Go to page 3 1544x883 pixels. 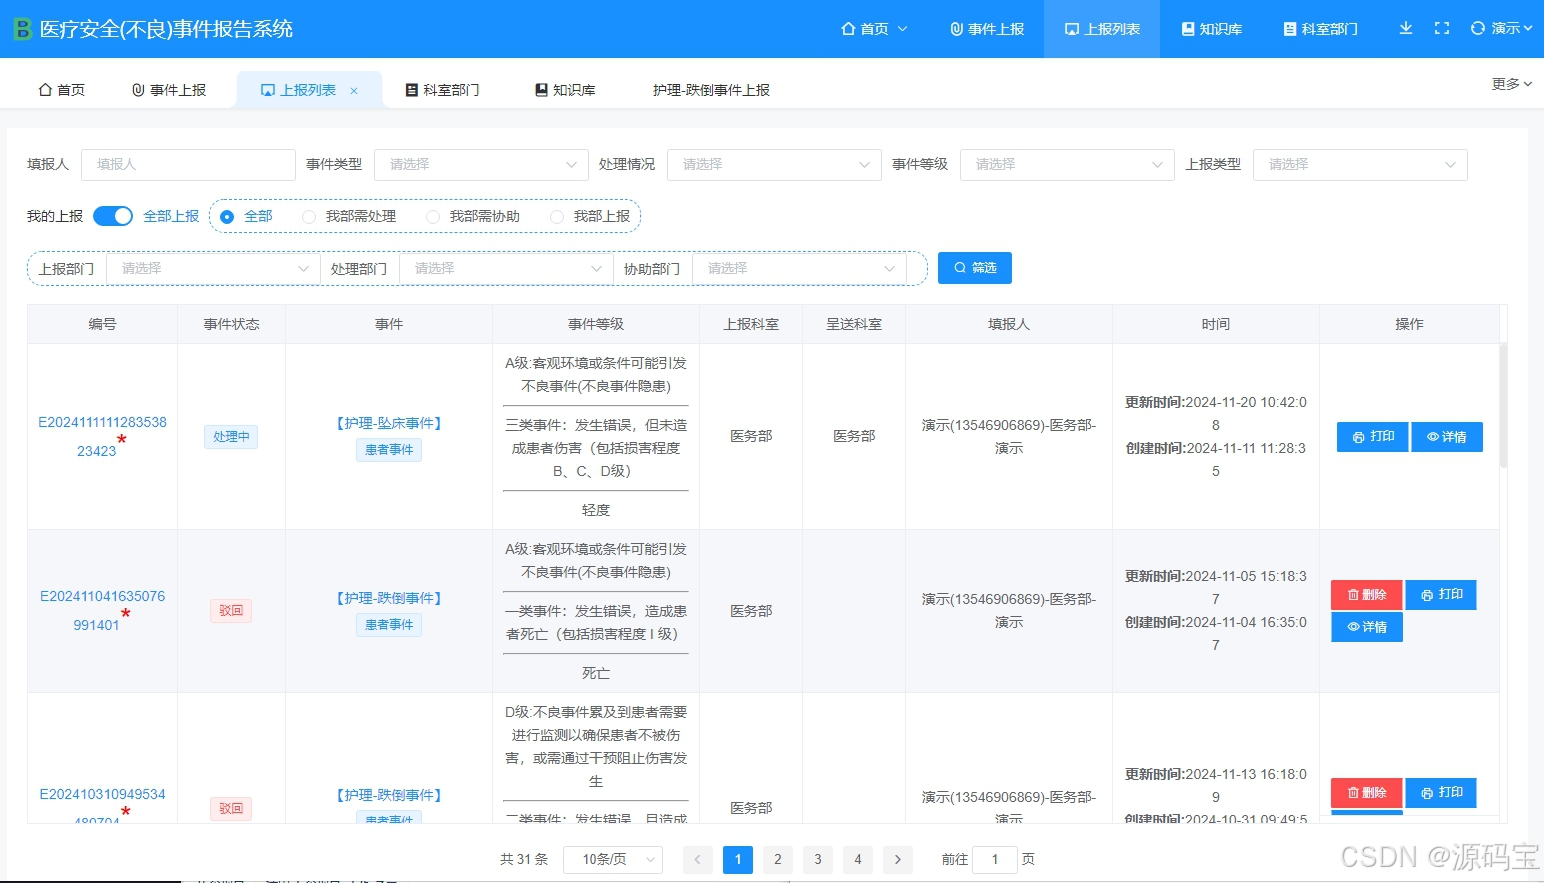pyautogui.click(x=818, y=859)
